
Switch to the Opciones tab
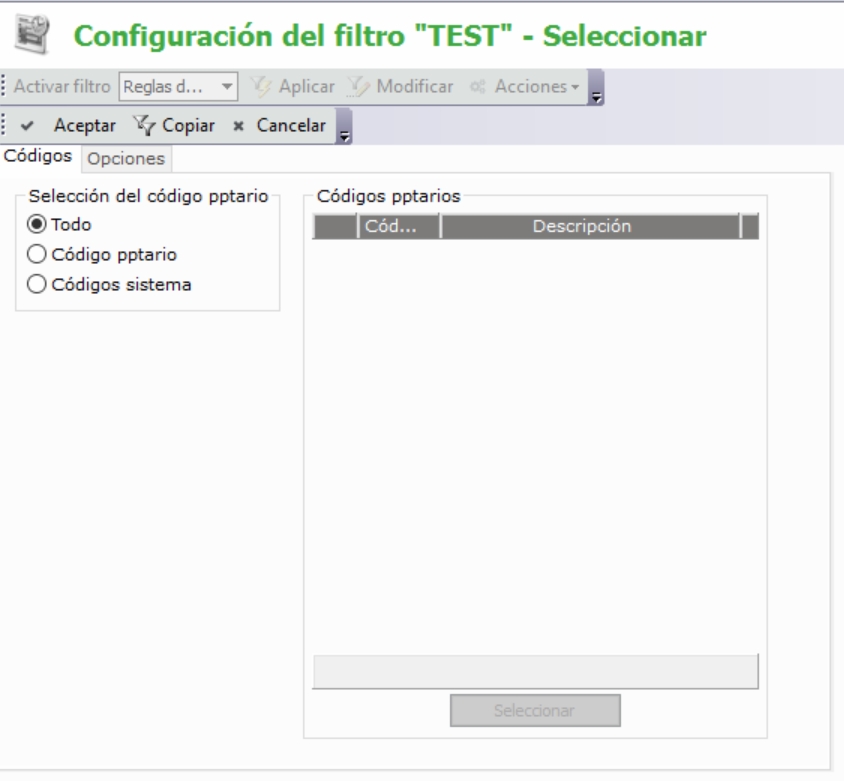[x=126, y=159]
